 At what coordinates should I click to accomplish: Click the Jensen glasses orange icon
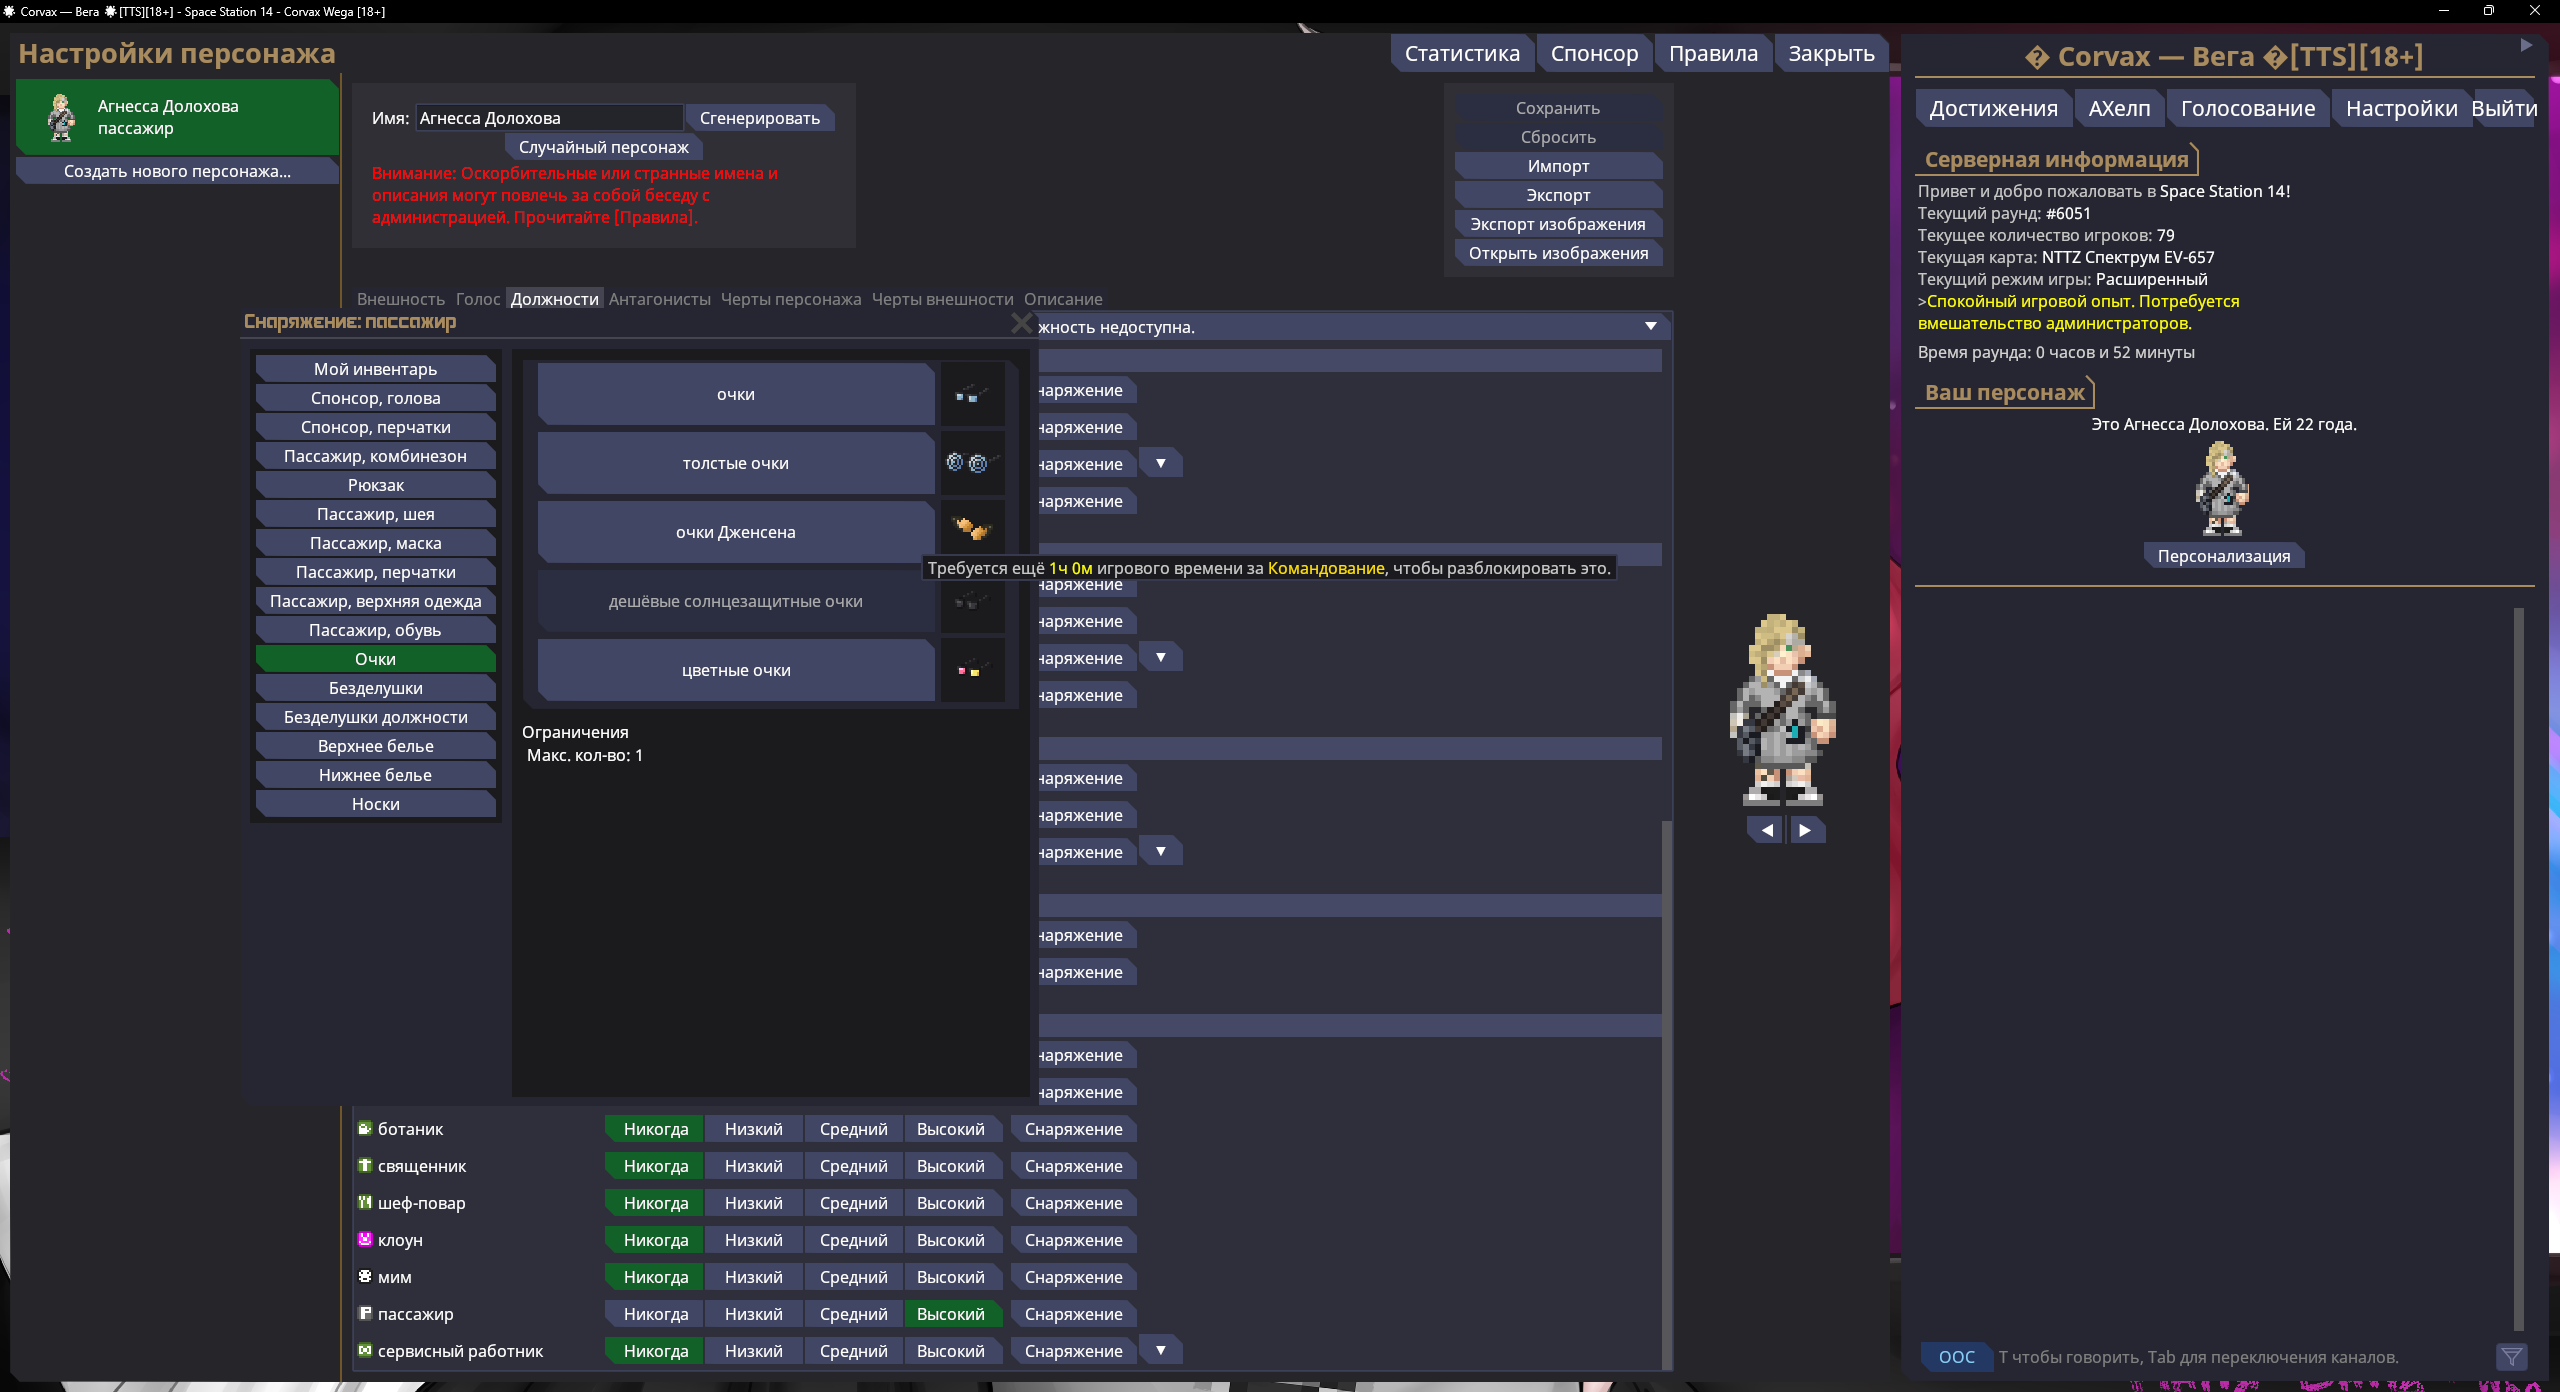971,529
